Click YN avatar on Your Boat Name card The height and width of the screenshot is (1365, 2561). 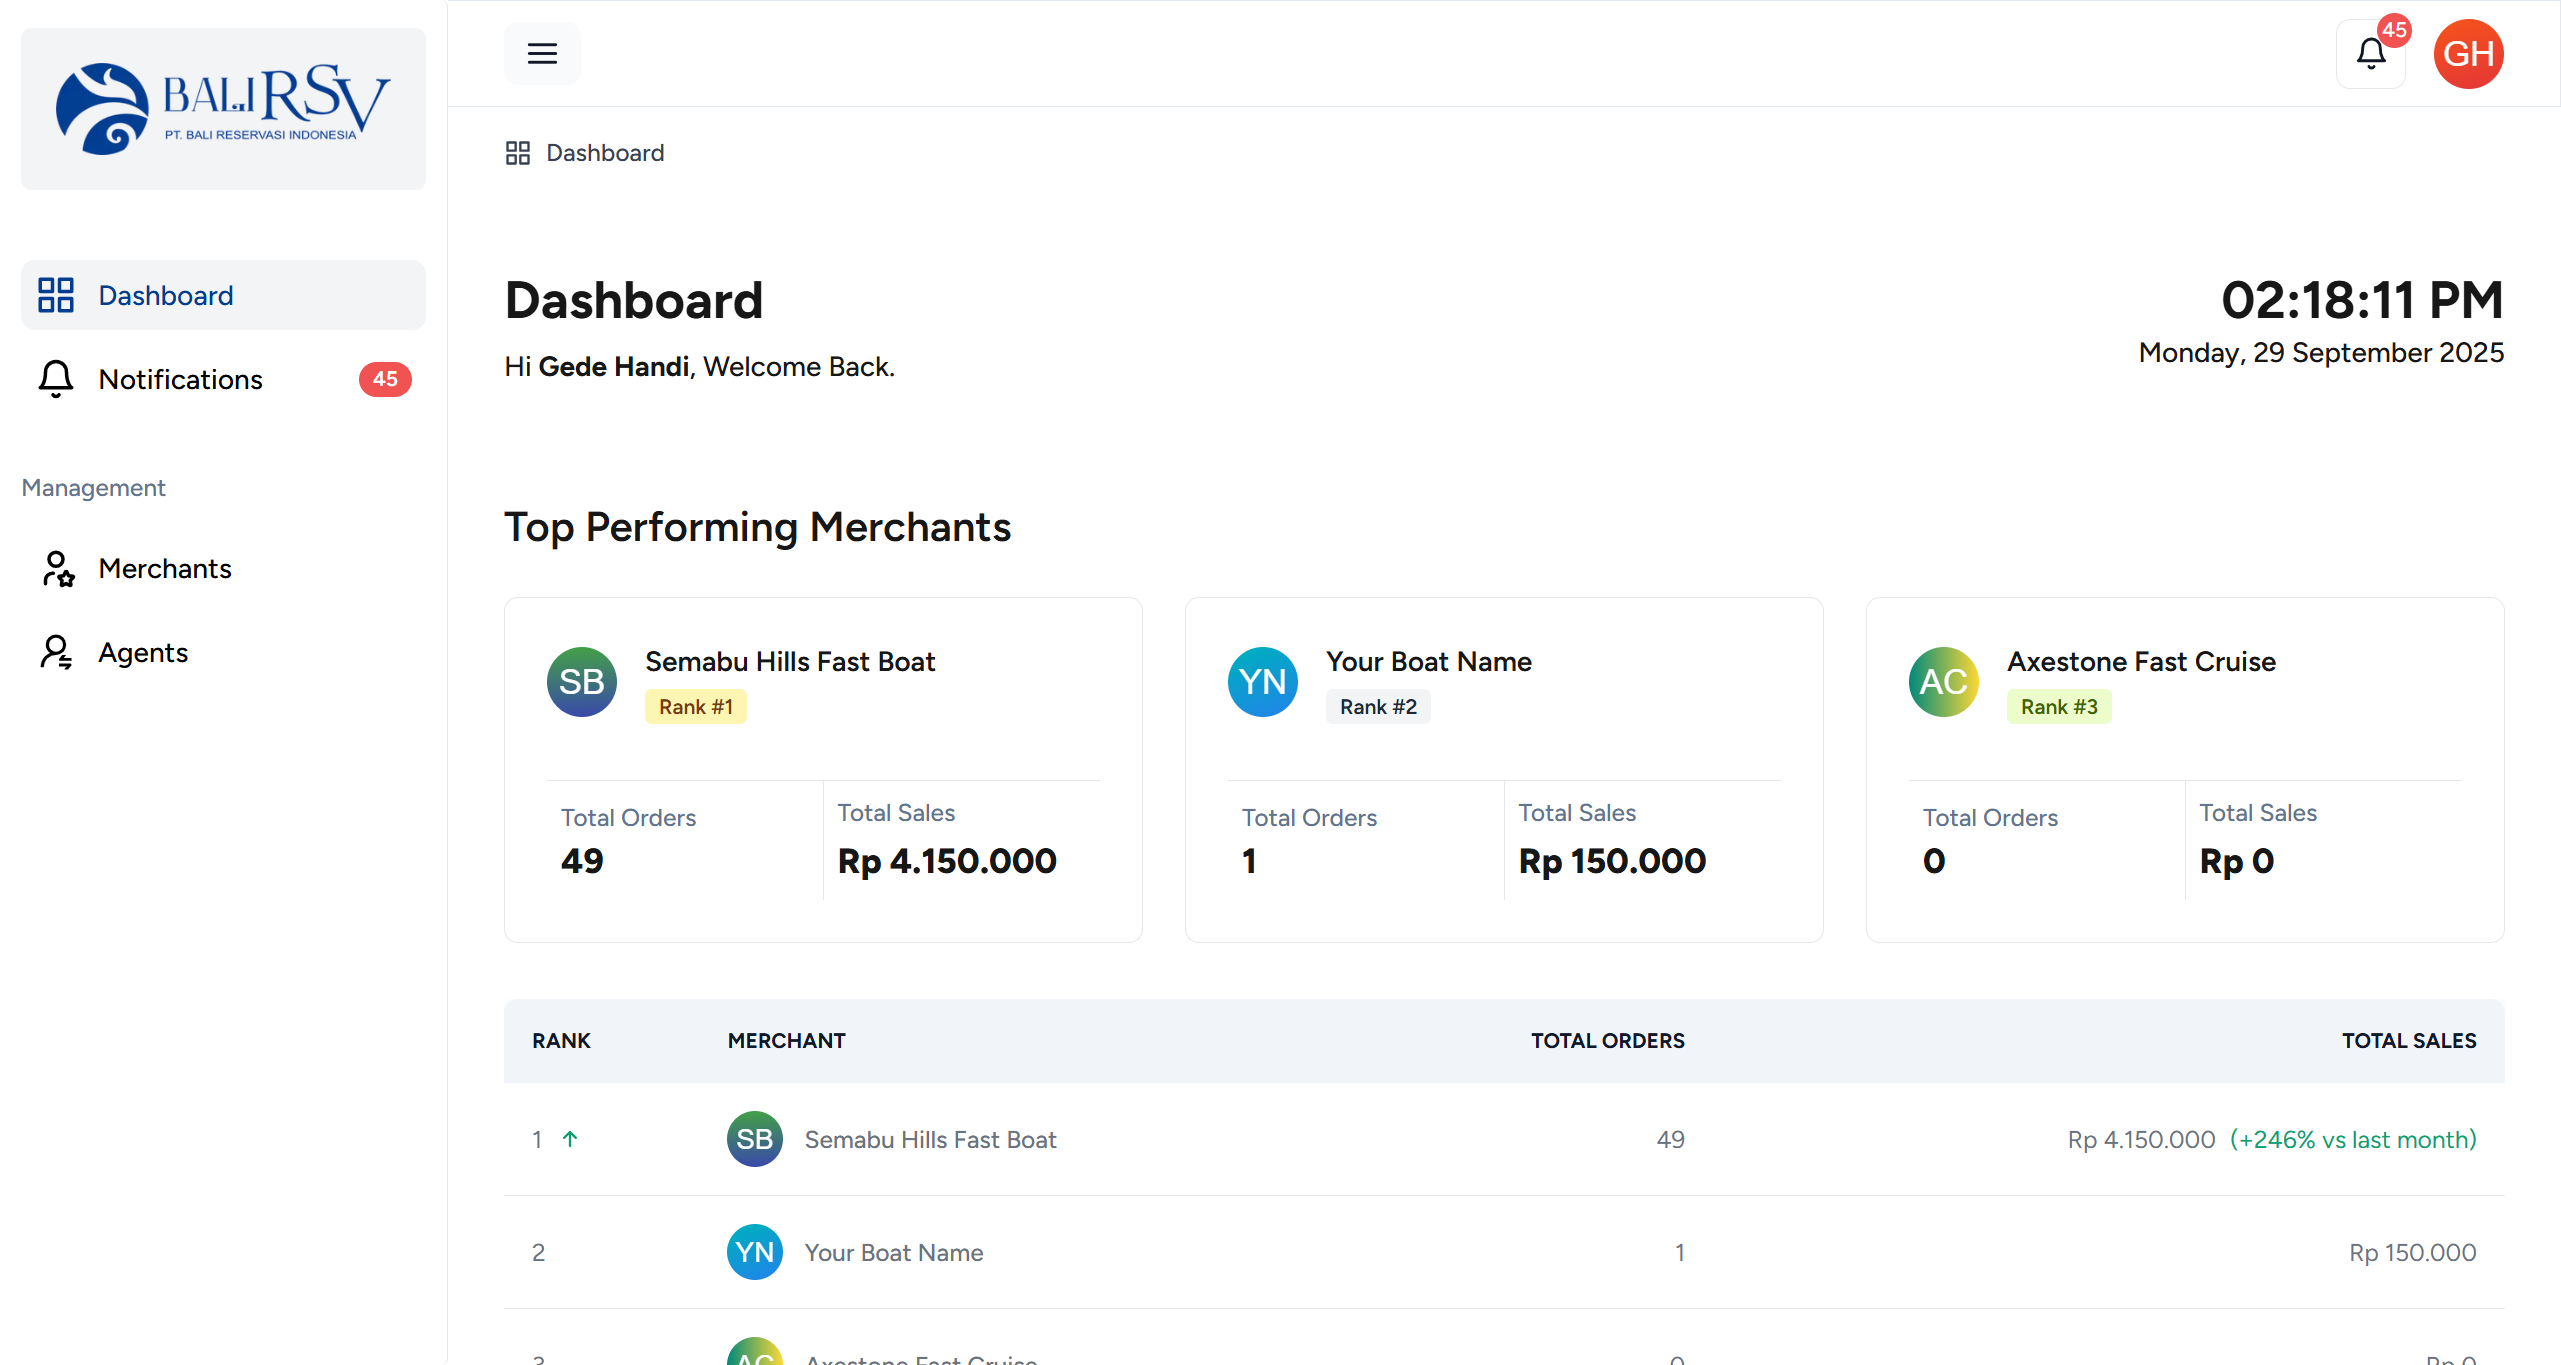coord(1263,682)
